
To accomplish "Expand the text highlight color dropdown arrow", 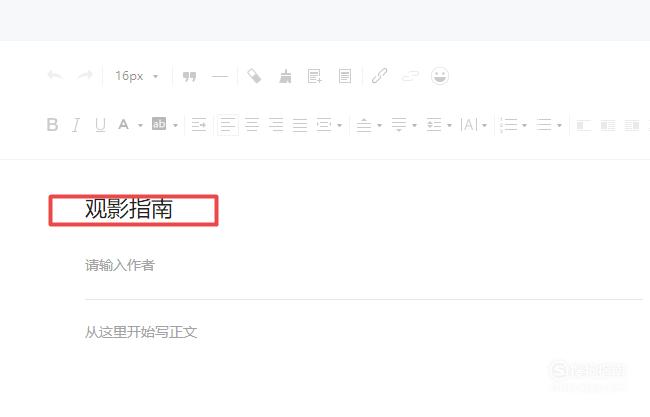I will pos(175,125).
